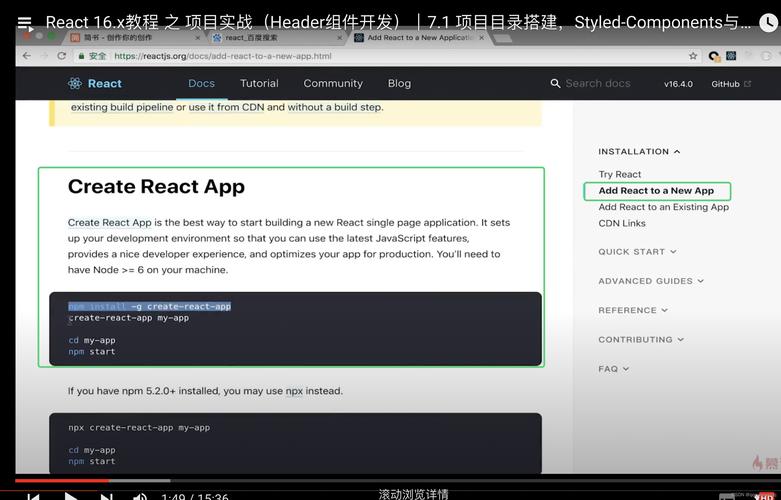Click the React brand text
This screenshot has width=781, height=500.
[x=105, y=84]
